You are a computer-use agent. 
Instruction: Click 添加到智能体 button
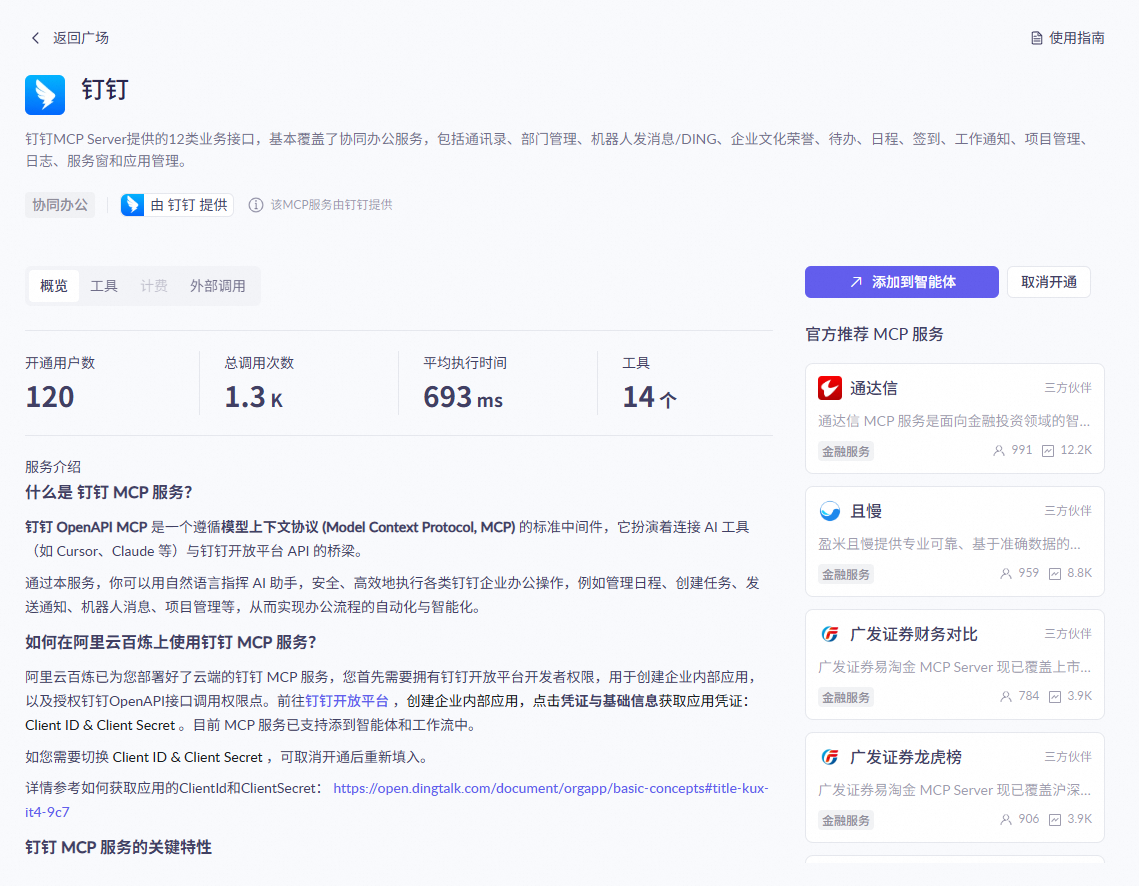click(901, 282)
